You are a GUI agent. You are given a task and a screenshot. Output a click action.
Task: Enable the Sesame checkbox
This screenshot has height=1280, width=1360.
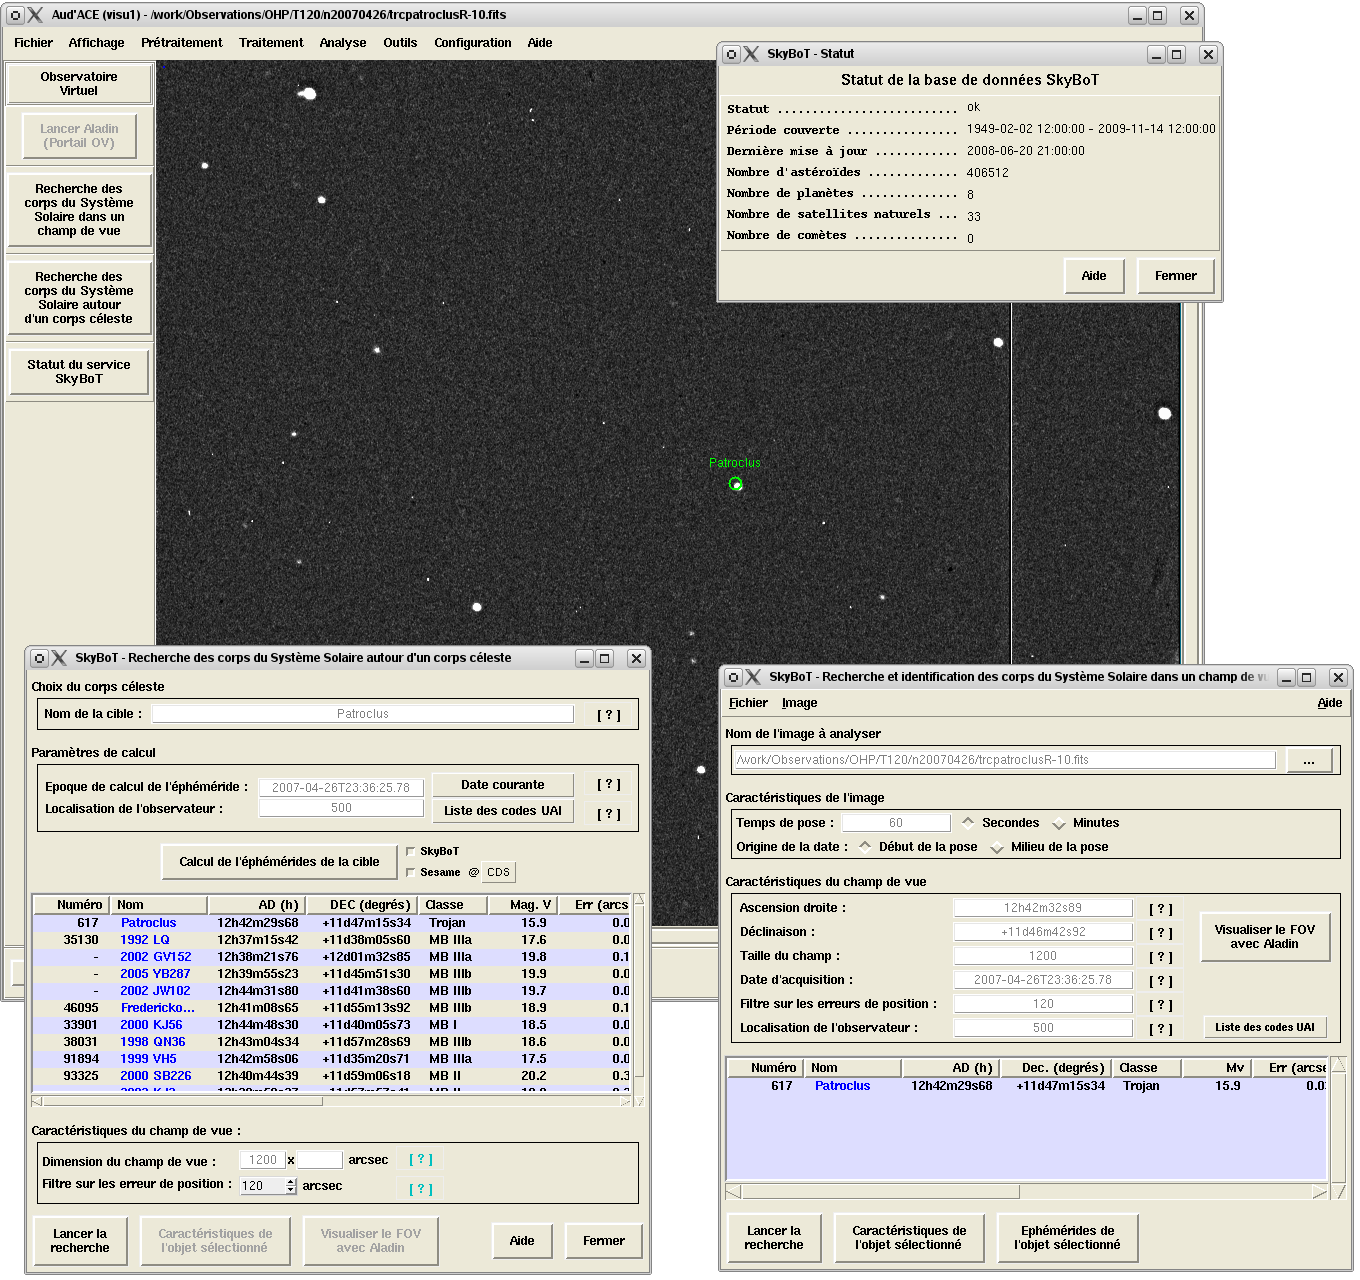click(x=411, y=872)
